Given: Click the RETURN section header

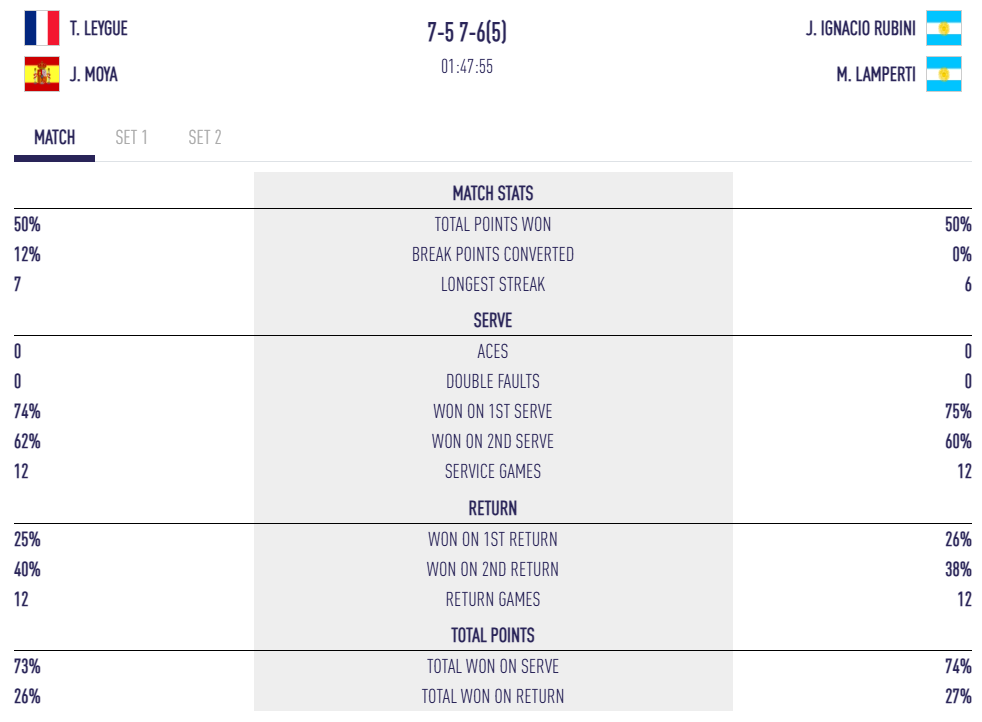Looking at the screenshot, I should point(493,508).
